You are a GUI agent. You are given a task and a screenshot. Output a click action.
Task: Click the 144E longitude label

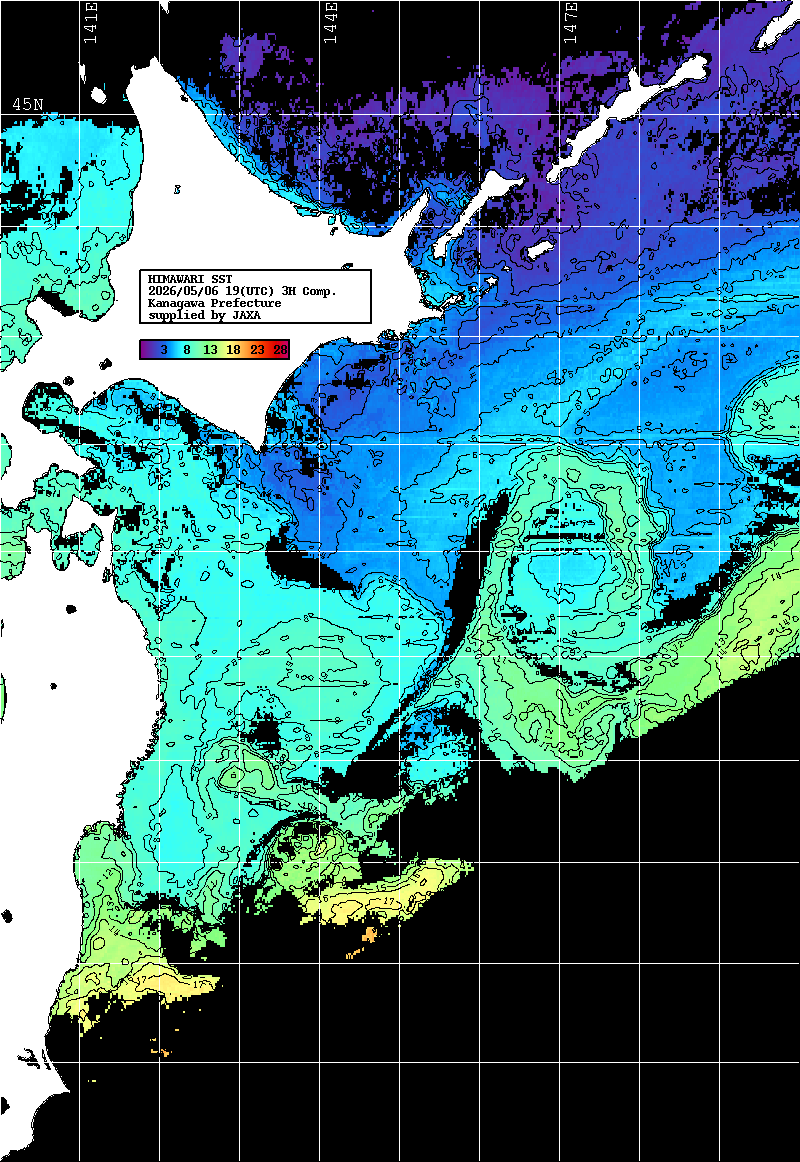(330, 22)
